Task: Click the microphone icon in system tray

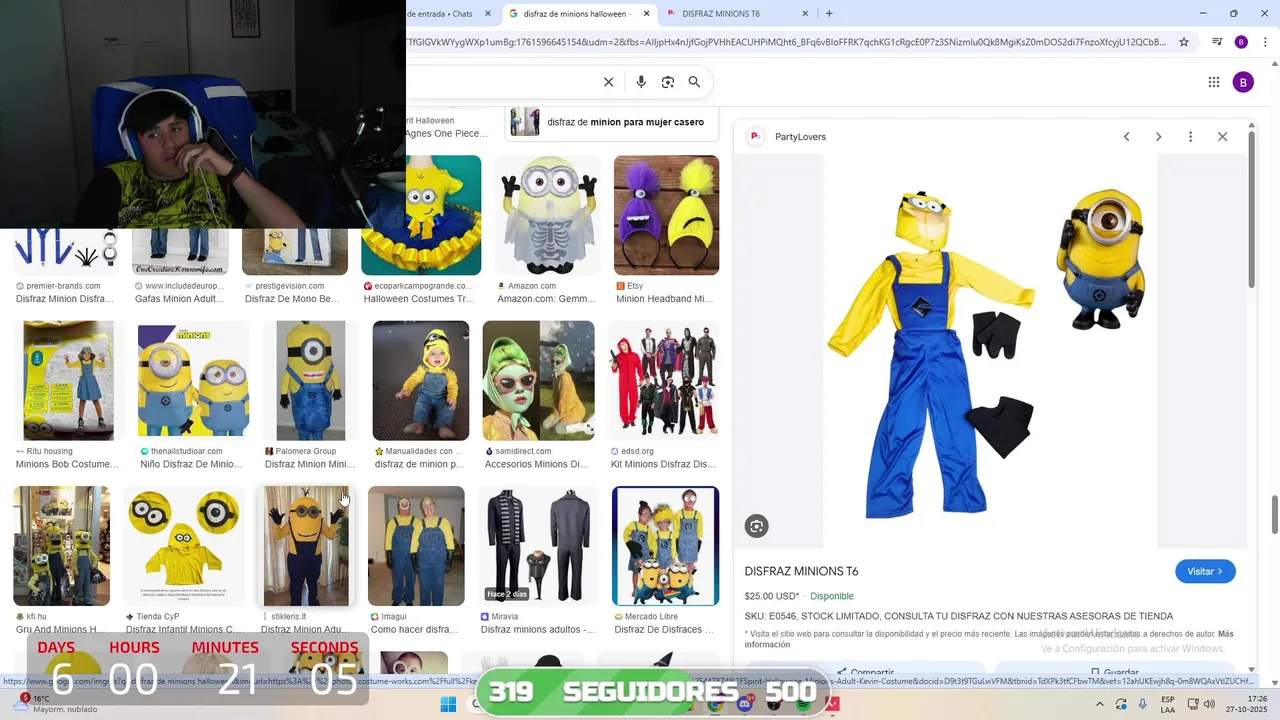Action: tap(1142, 704)
